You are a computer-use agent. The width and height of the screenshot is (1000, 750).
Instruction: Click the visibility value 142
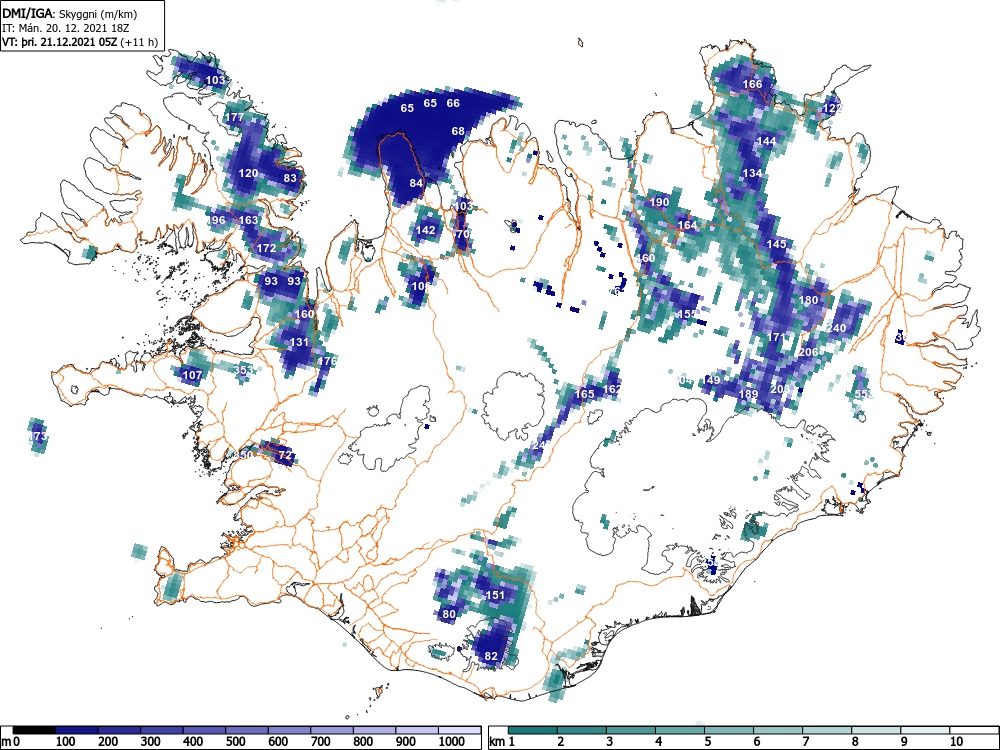(x=425, y=230)
